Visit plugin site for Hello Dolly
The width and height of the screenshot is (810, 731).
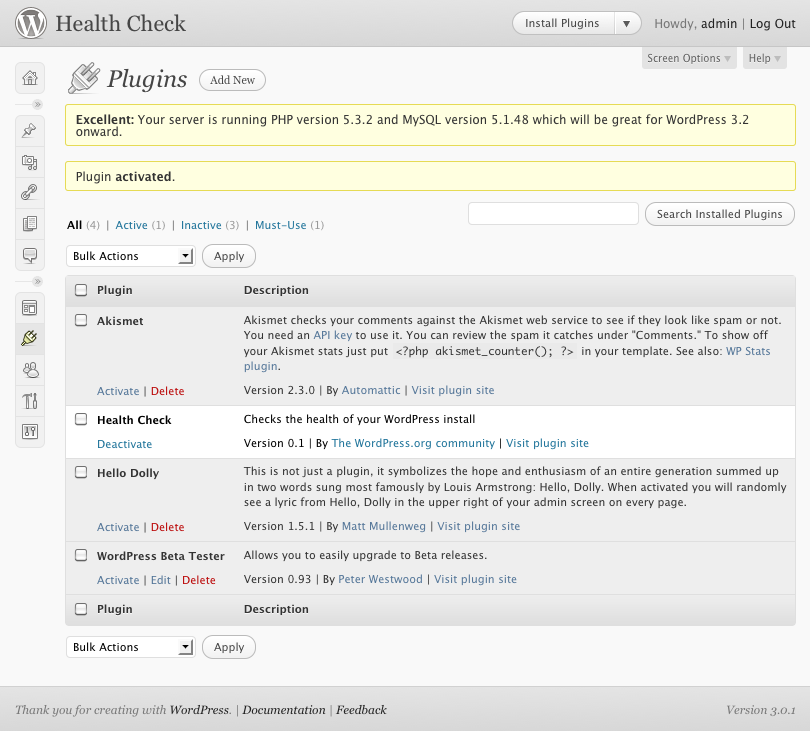(x=478, y=526)
